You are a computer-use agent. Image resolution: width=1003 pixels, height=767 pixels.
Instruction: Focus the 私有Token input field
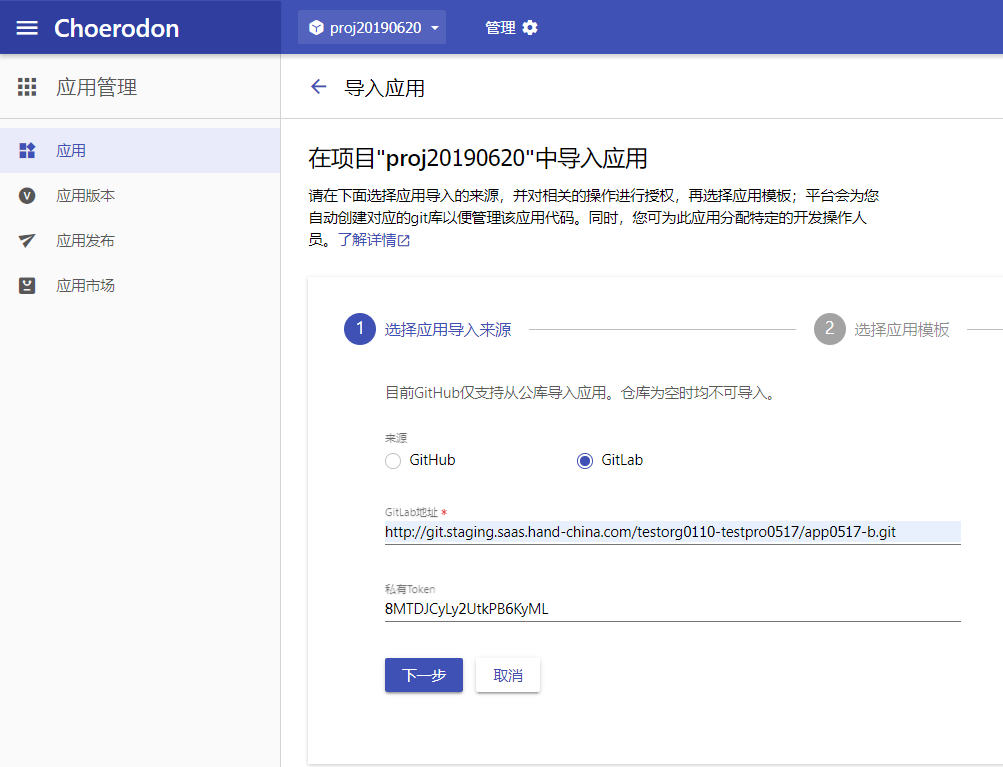672,609
